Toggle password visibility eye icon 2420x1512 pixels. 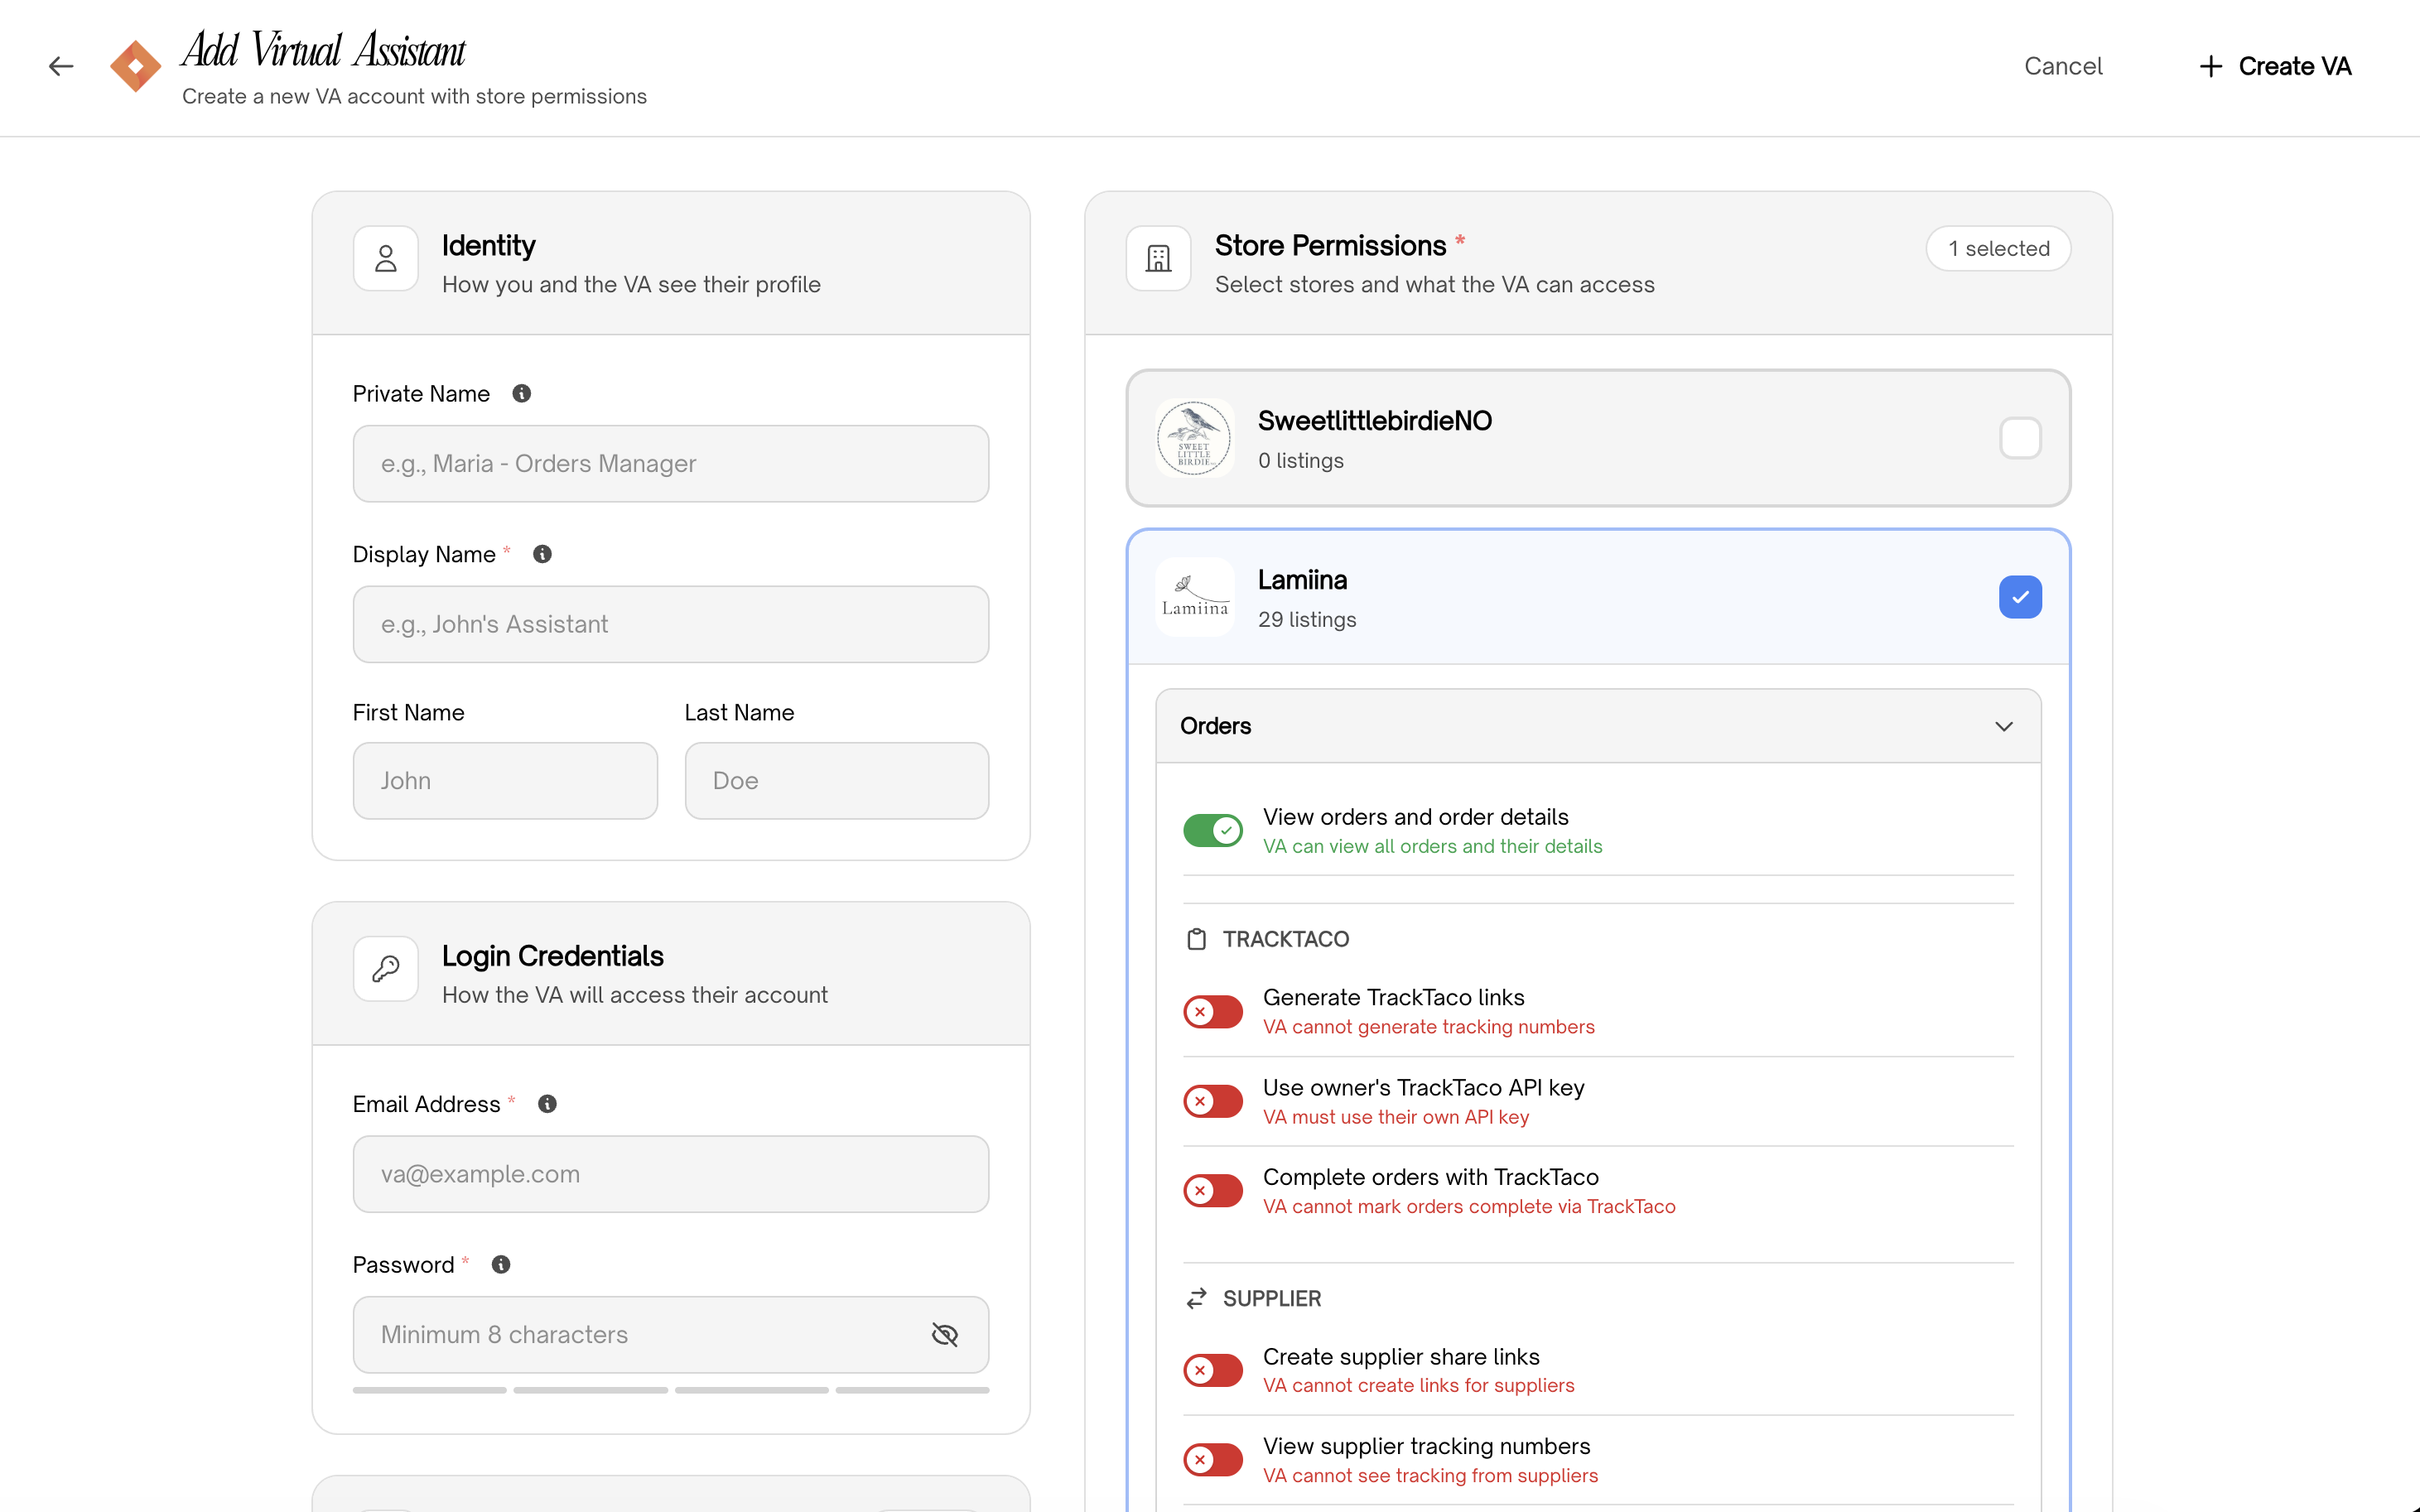944,1335
